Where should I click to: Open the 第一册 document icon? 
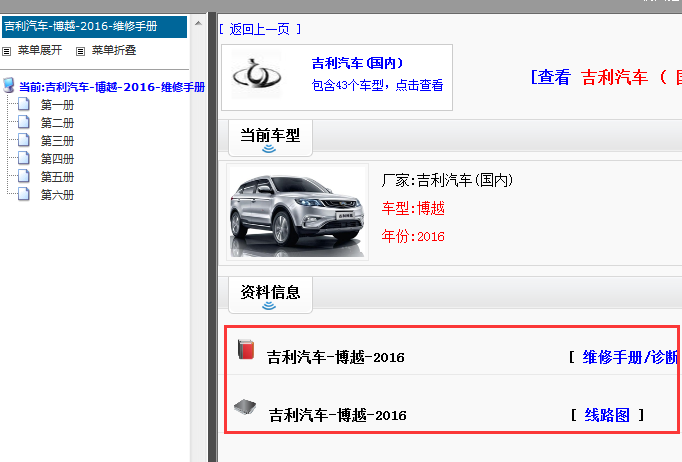point(24,104)
